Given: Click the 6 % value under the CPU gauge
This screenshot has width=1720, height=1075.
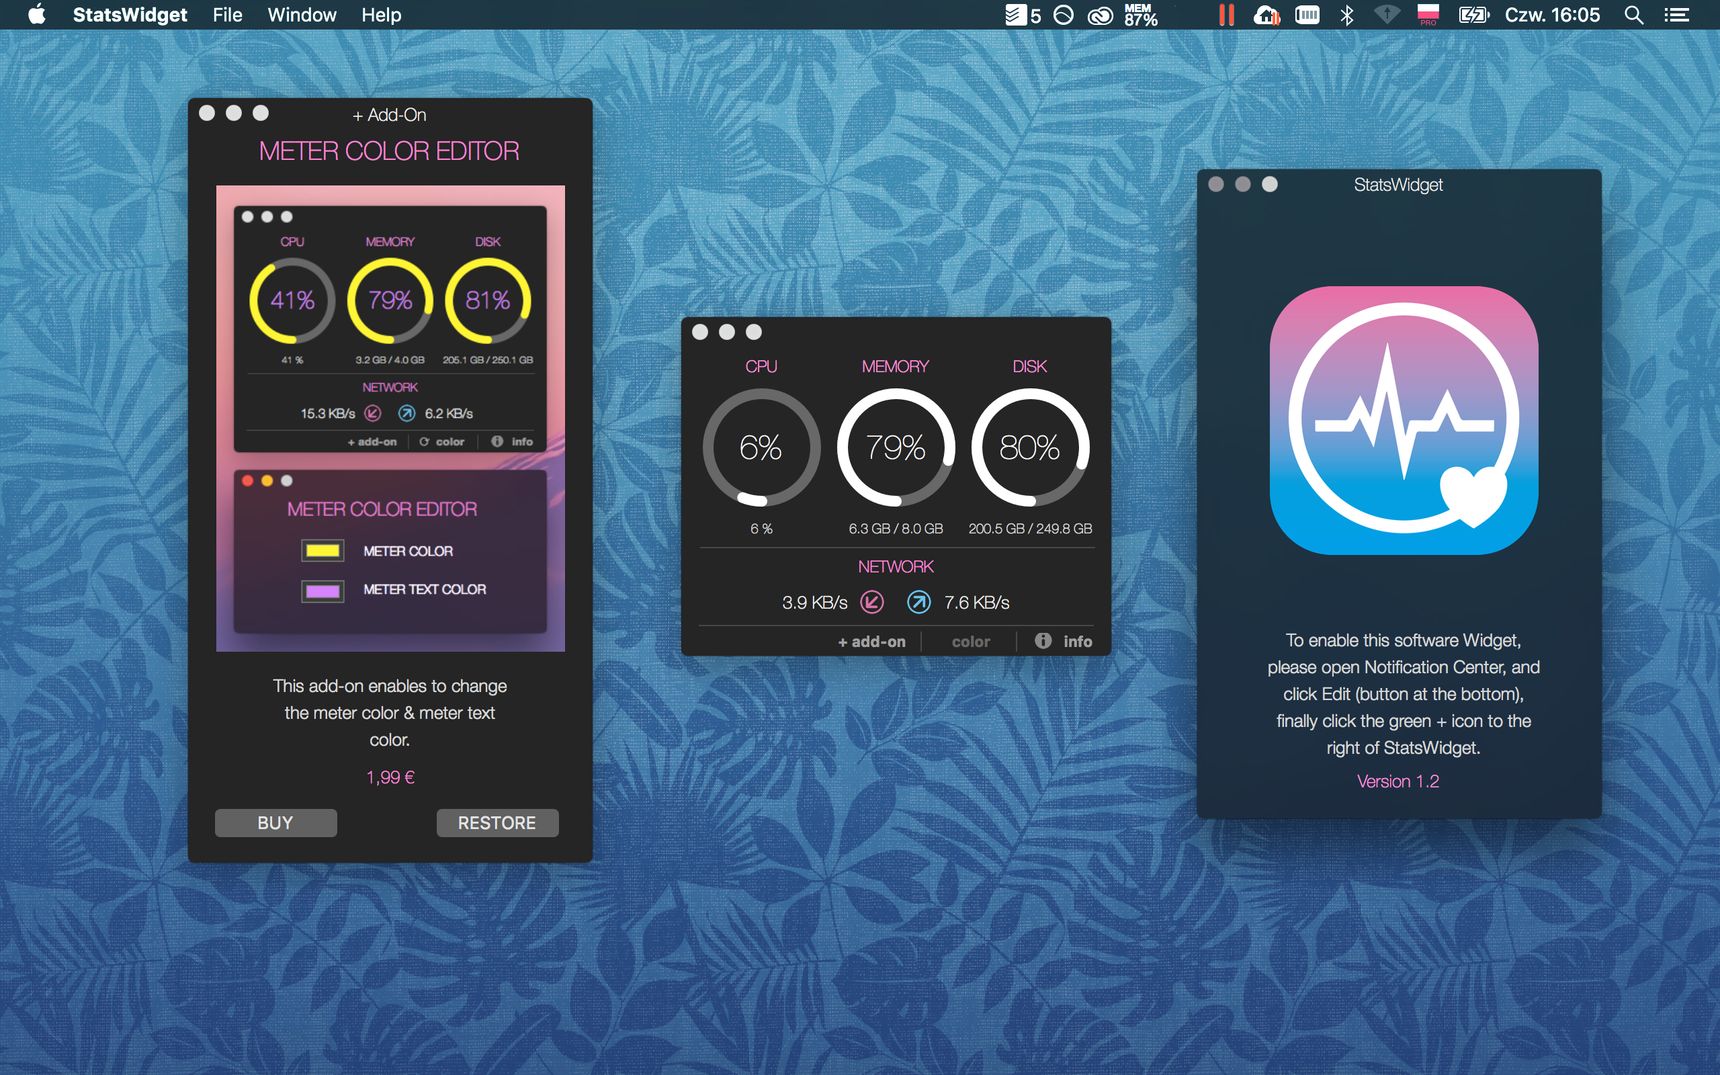Looking at the screenshot, I should 761,528.
